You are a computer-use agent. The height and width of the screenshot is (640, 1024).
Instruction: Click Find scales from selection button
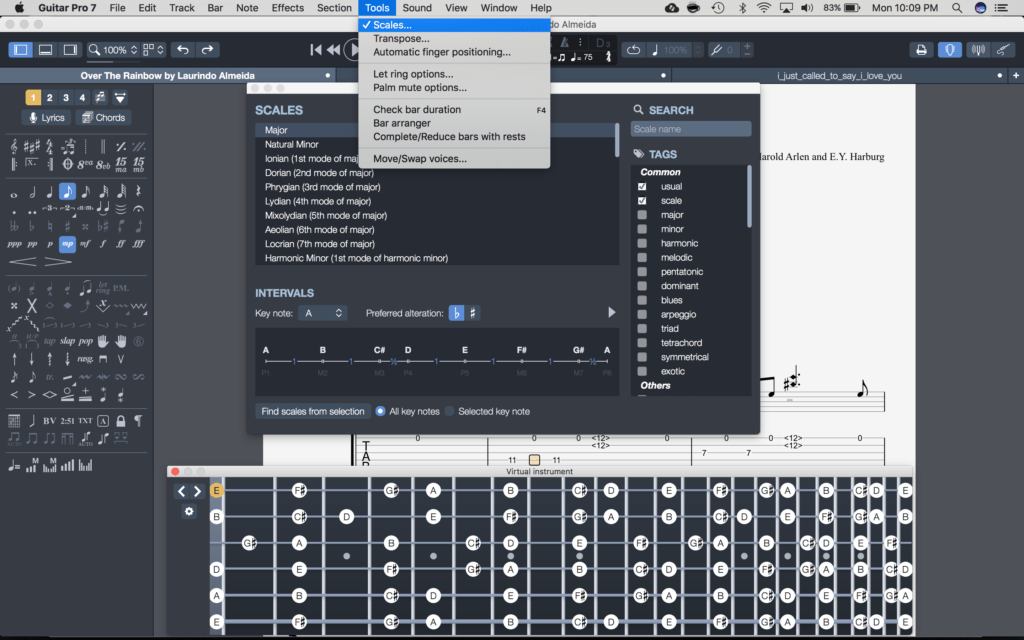point(313,411)
